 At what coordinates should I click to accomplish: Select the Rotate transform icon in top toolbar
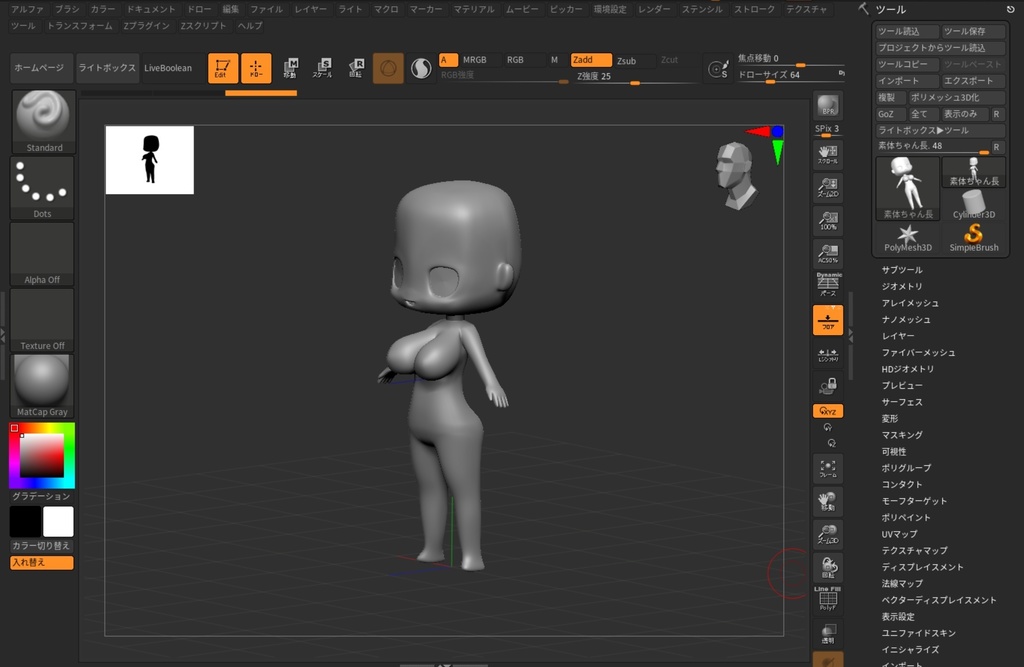[356, 68]
